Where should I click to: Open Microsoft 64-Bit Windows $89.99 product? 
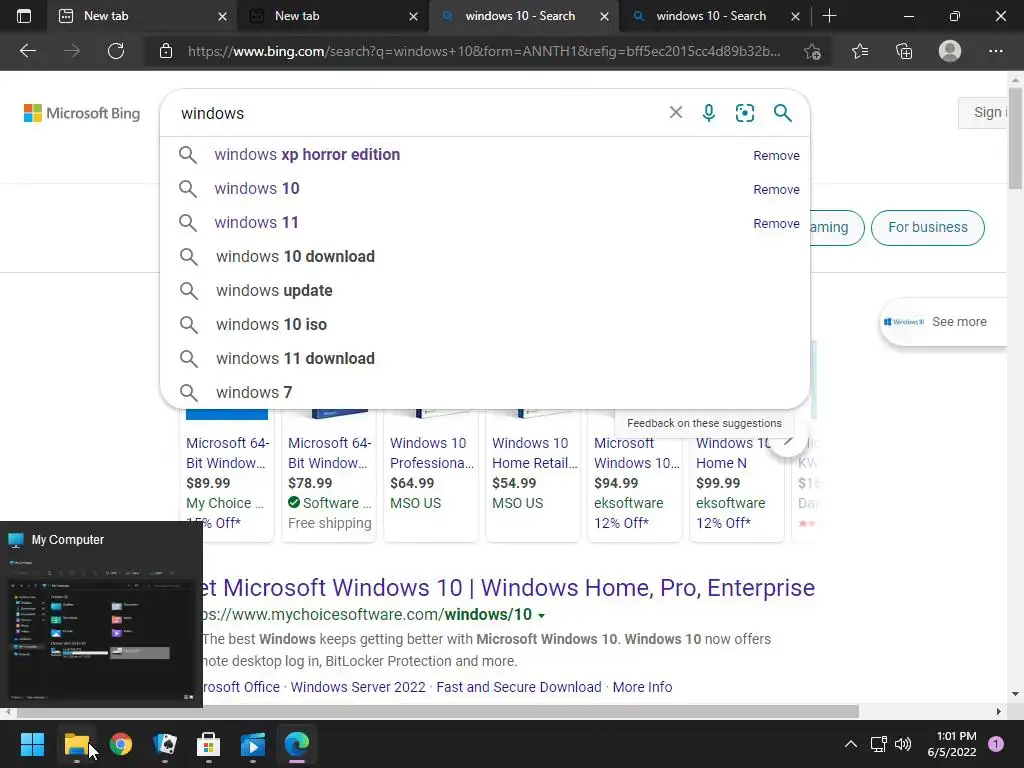click(x=227, y=473)
